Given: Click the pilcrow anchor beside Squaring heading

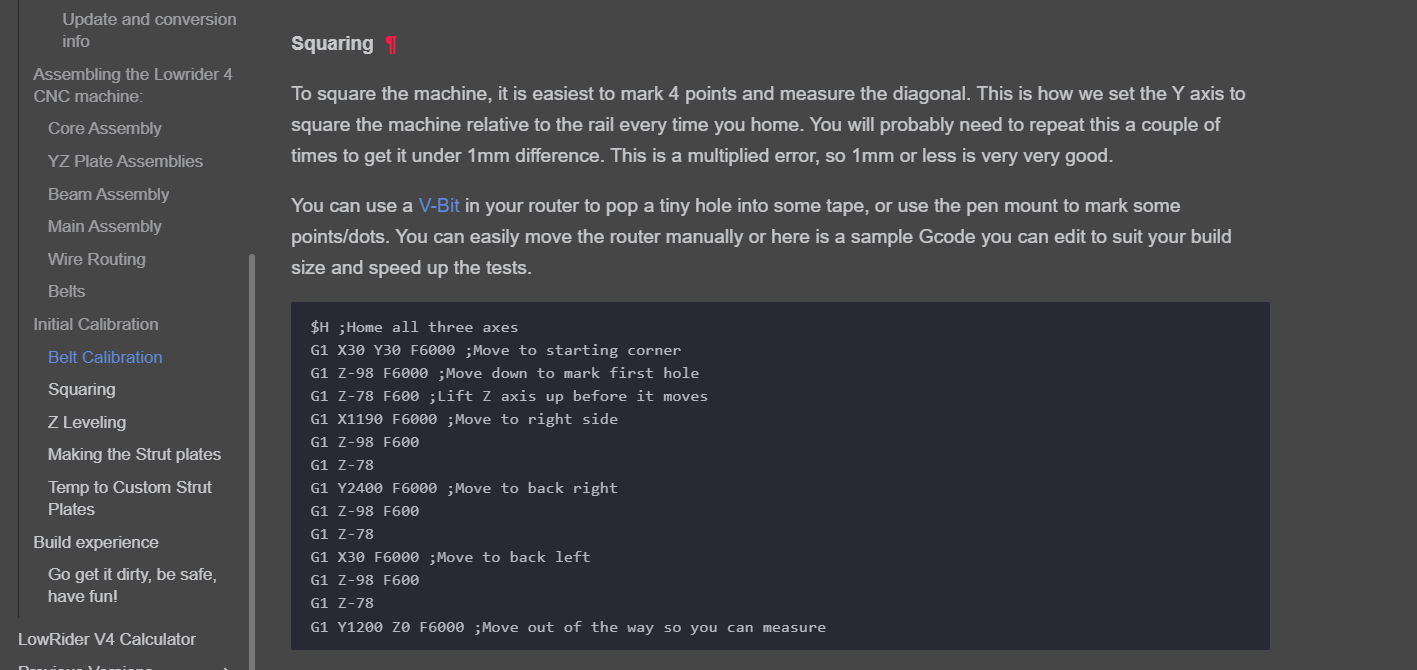Looking at the screenshot, I should pyautogui.click(x=391, y=44).
